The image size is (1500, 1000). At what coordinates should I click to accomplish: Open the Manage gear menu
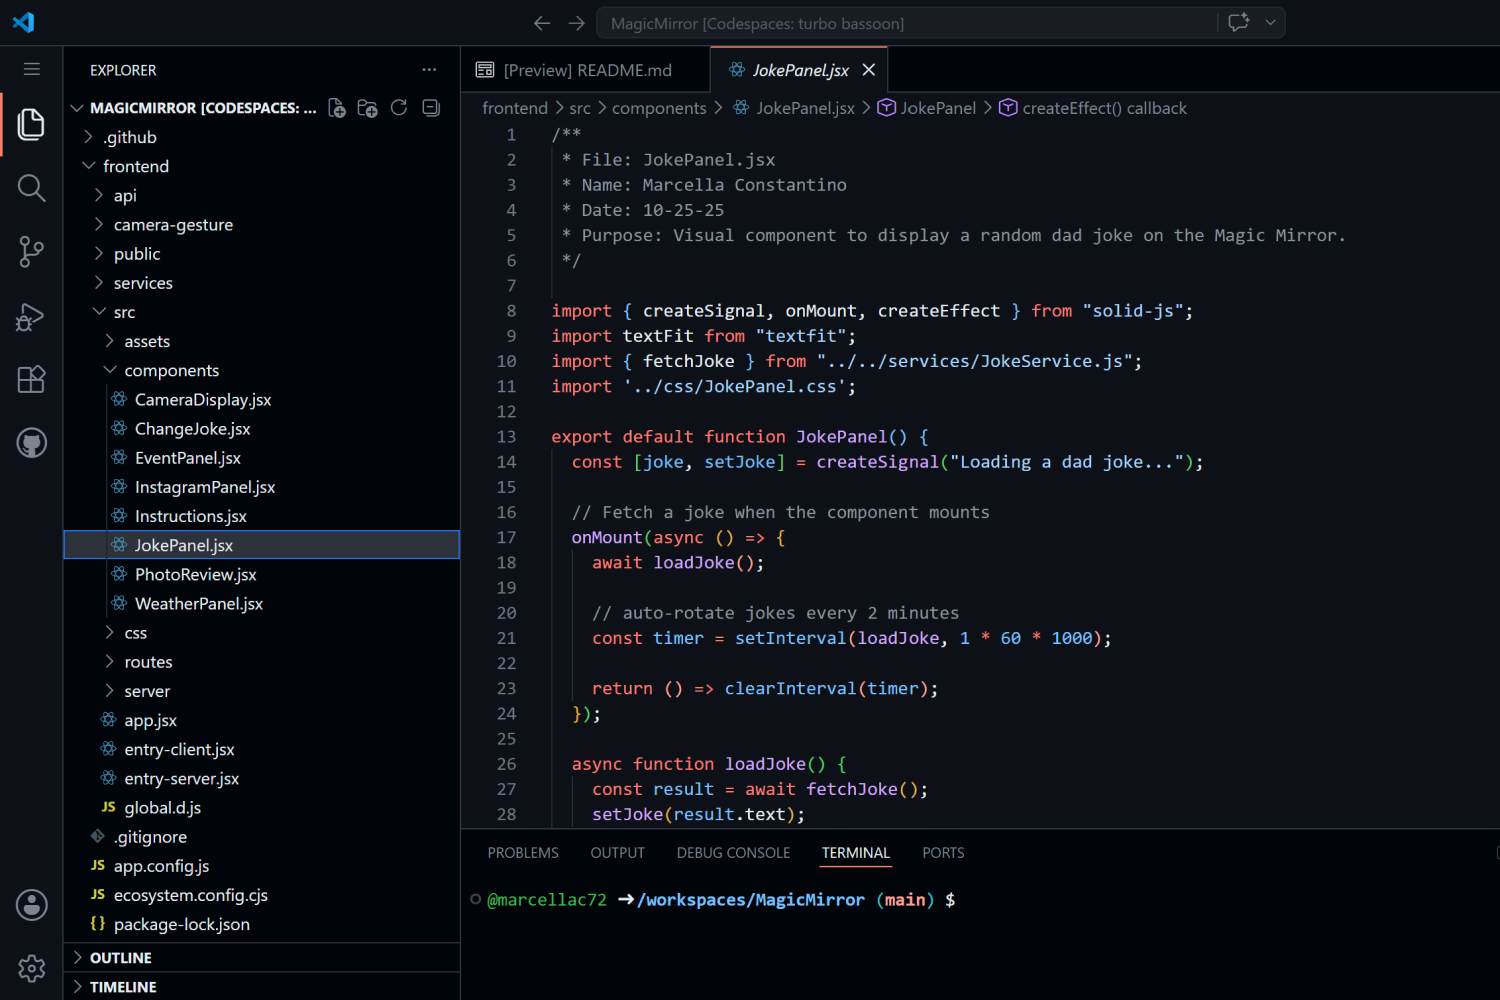(x=31, y=968)
